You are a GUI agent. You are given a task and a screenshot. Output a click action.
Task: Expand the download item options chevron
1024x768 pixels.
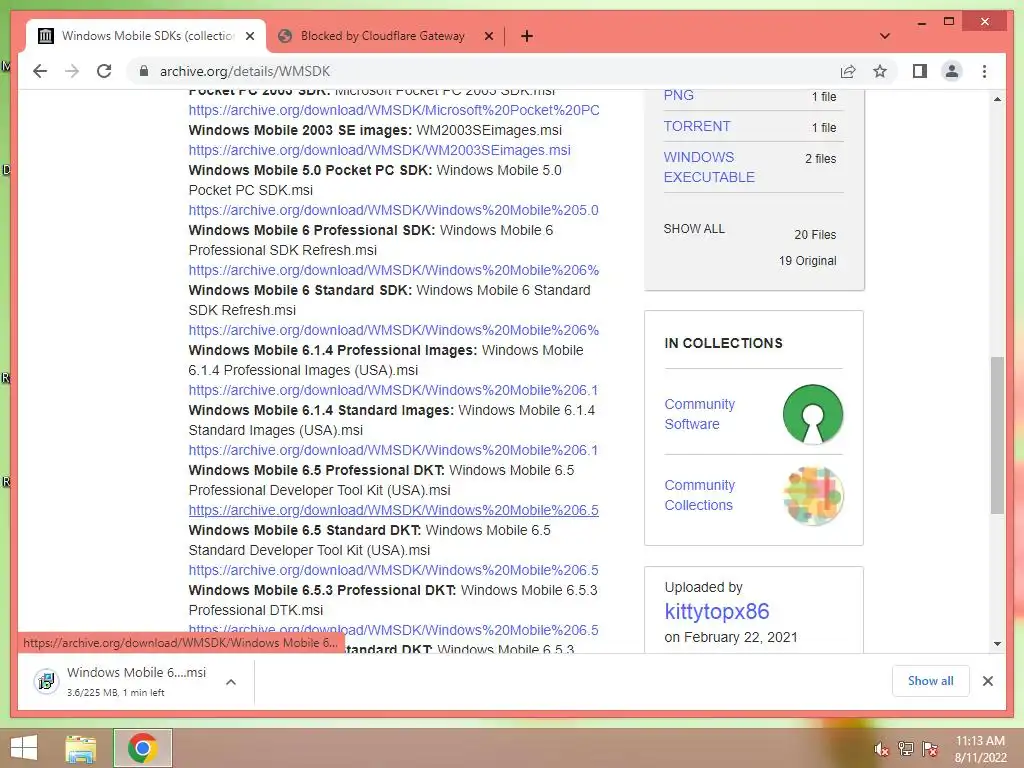(231, 682)
